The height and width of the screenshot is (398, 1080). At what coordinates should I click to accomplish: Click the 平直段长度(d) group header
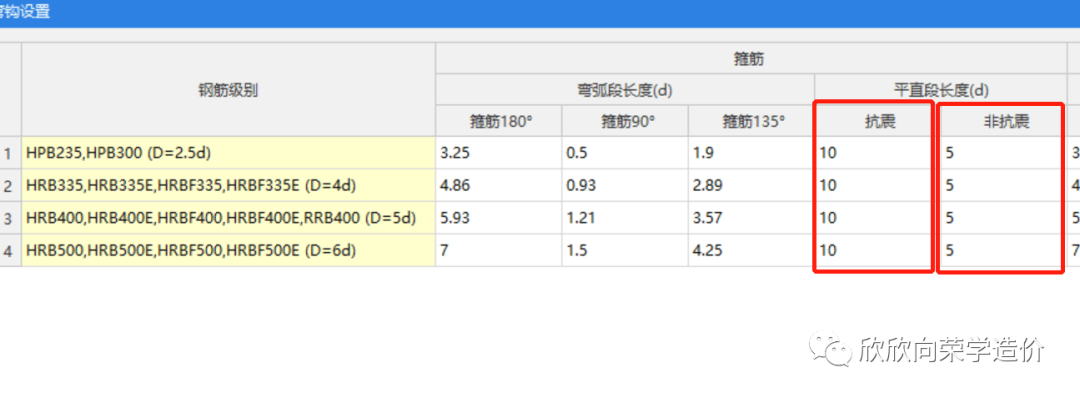coord(941,90)
